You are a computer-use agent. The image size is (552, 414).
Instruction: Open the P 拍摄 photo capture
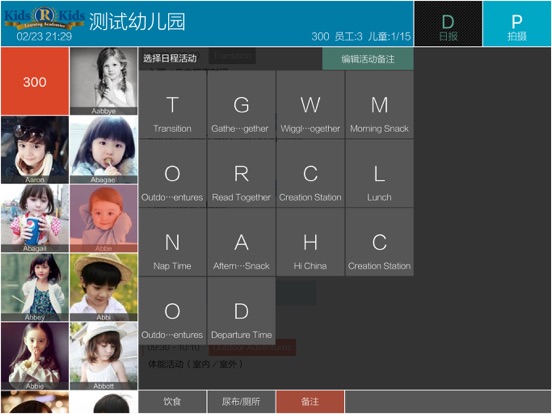pos(516,24)
